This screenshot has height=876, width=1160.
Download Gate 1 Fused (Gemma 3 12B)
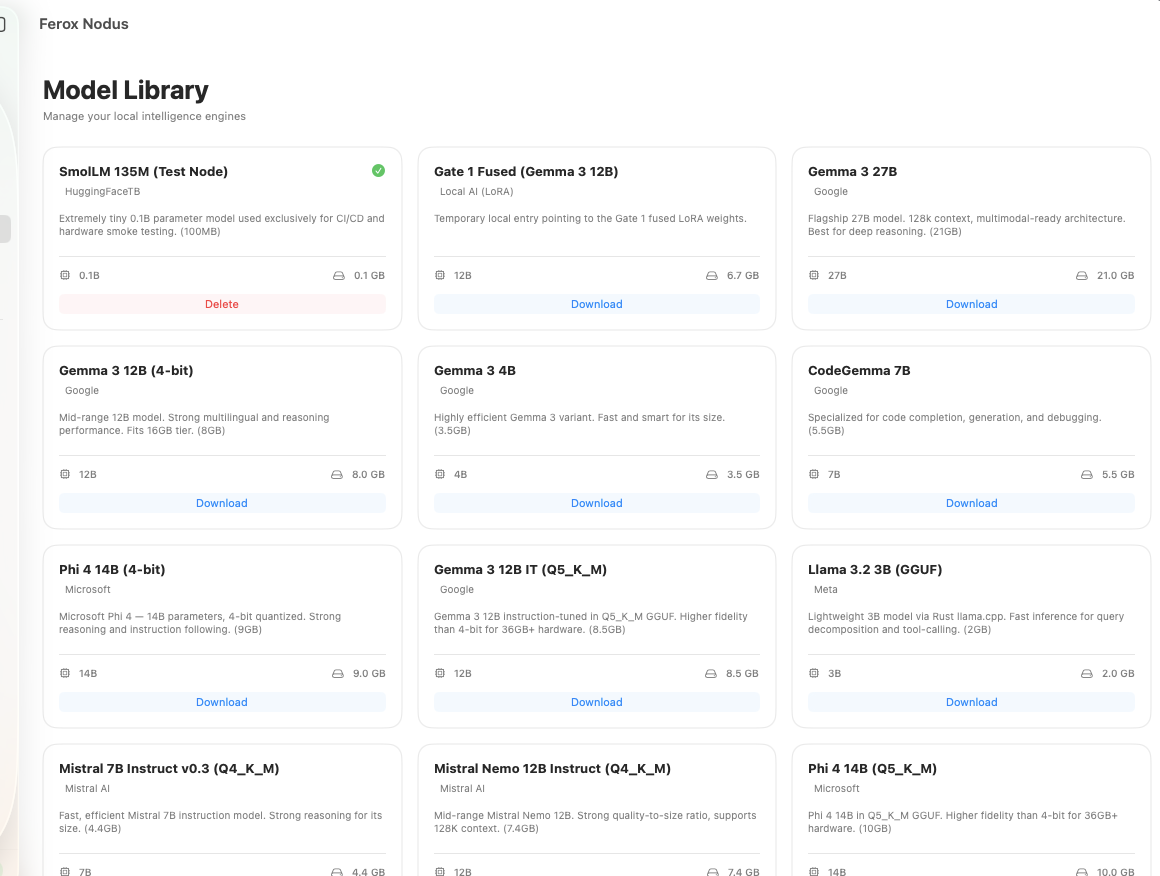596,304
